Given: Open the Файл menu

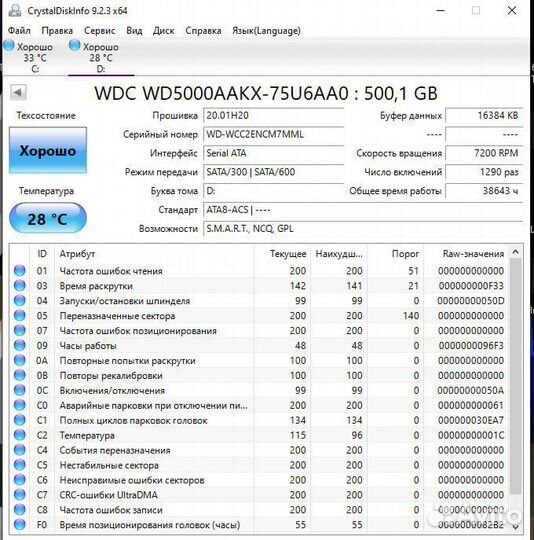Looking at the screenshot, I should (x=19, y=31).
